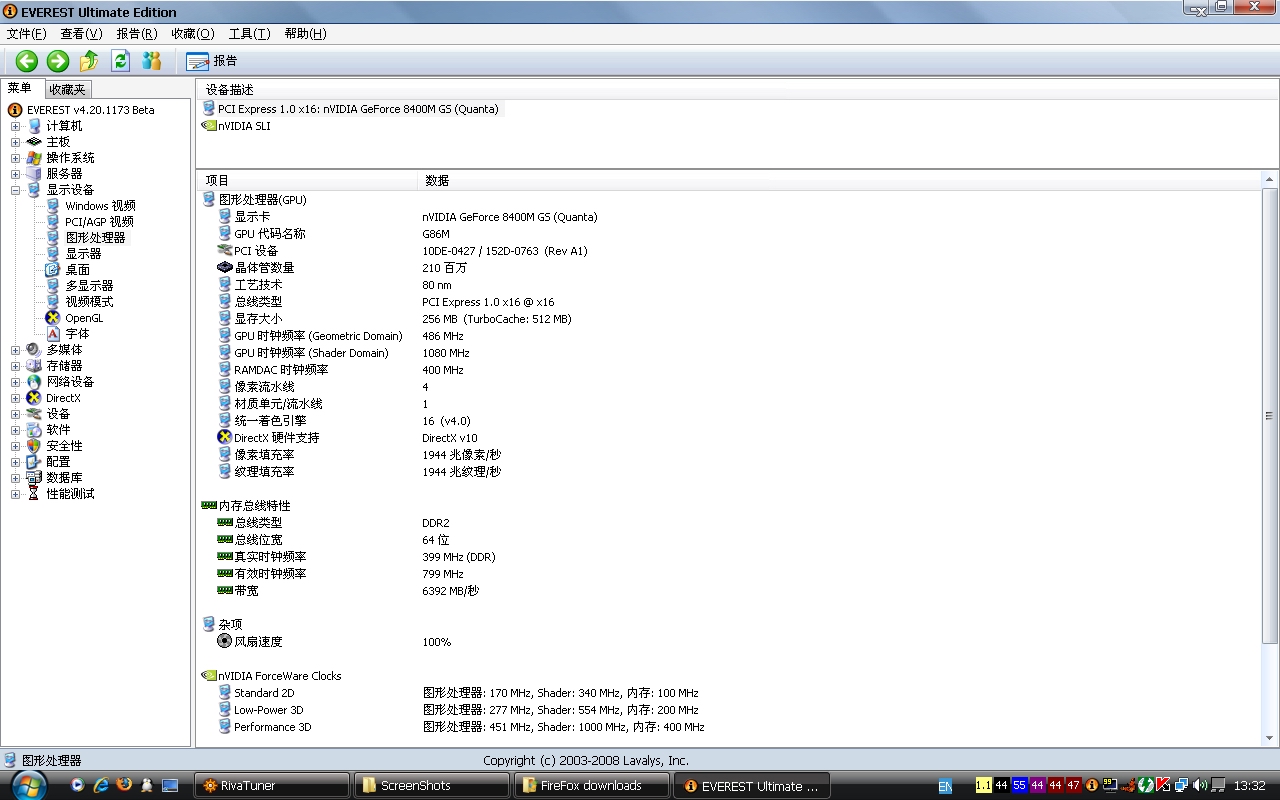Select Windows 视频 in the tree

(x=100, y=206)
